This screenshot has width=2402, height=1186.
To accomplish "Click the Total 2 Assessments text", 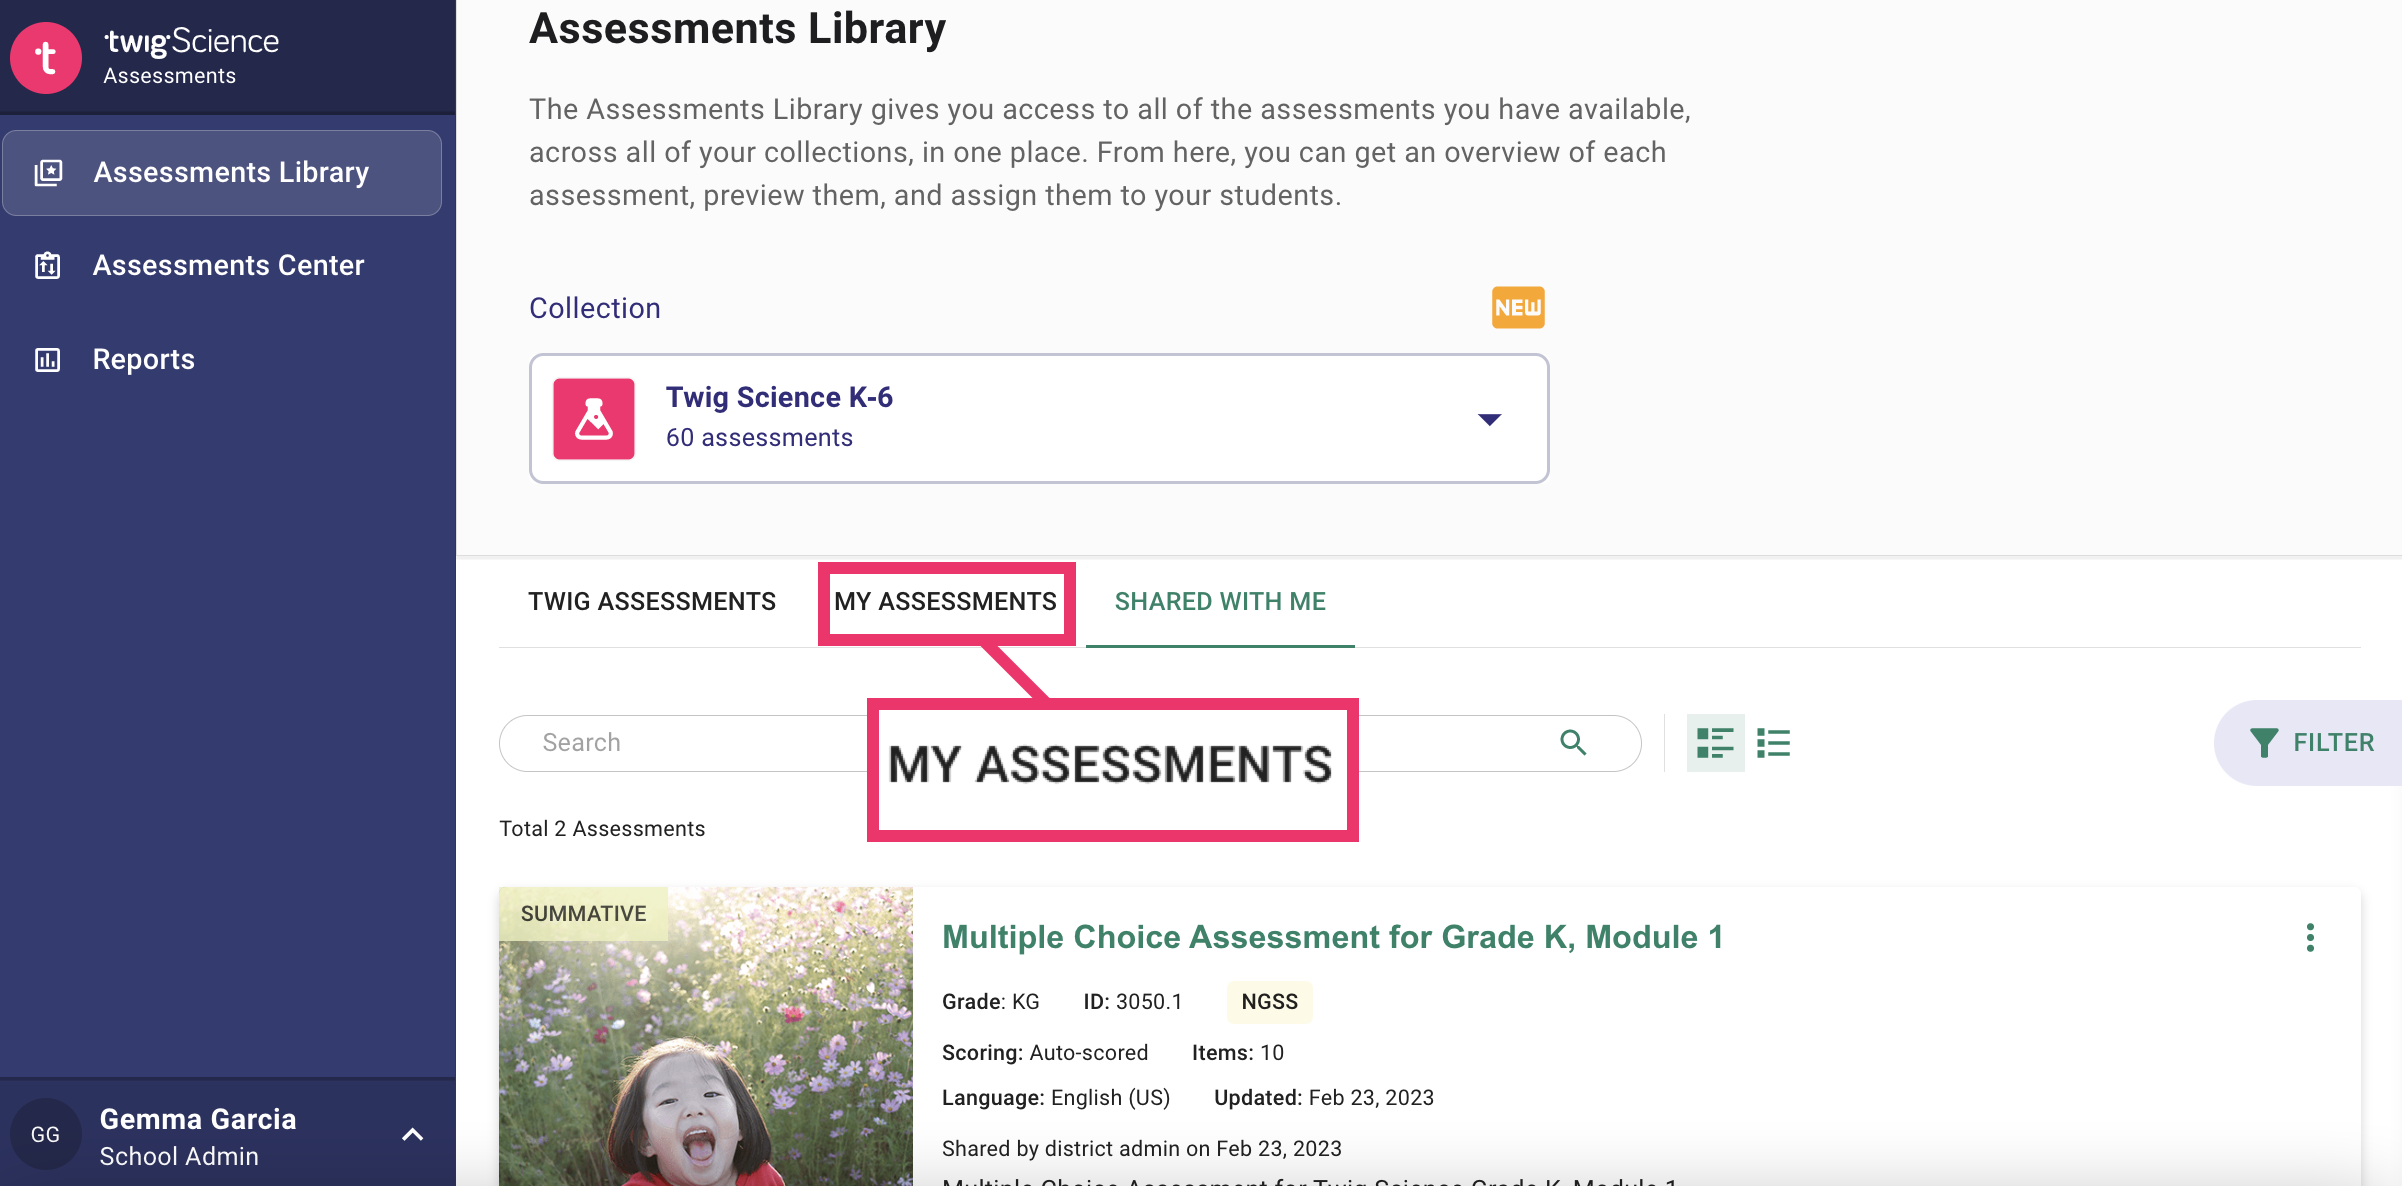I will pyautogui.click(x=602, y=829).
